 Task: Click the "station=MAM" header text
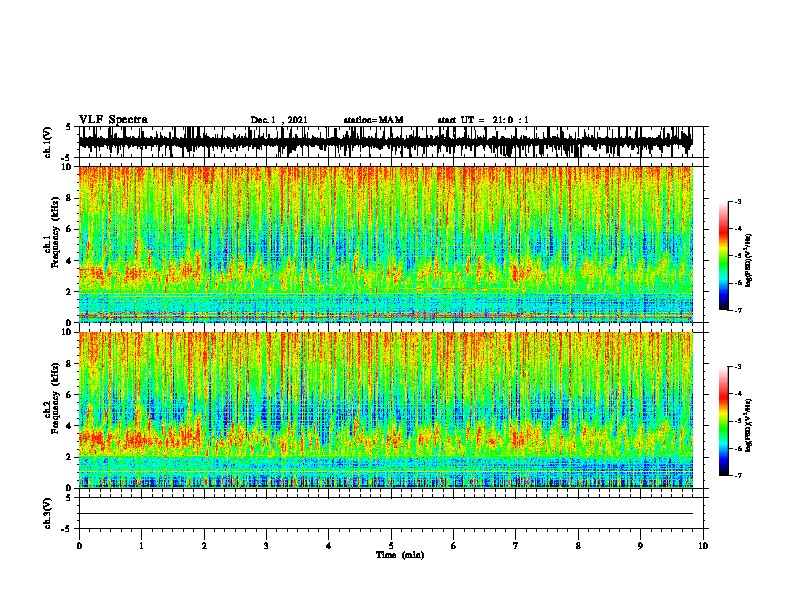point(373,120)
